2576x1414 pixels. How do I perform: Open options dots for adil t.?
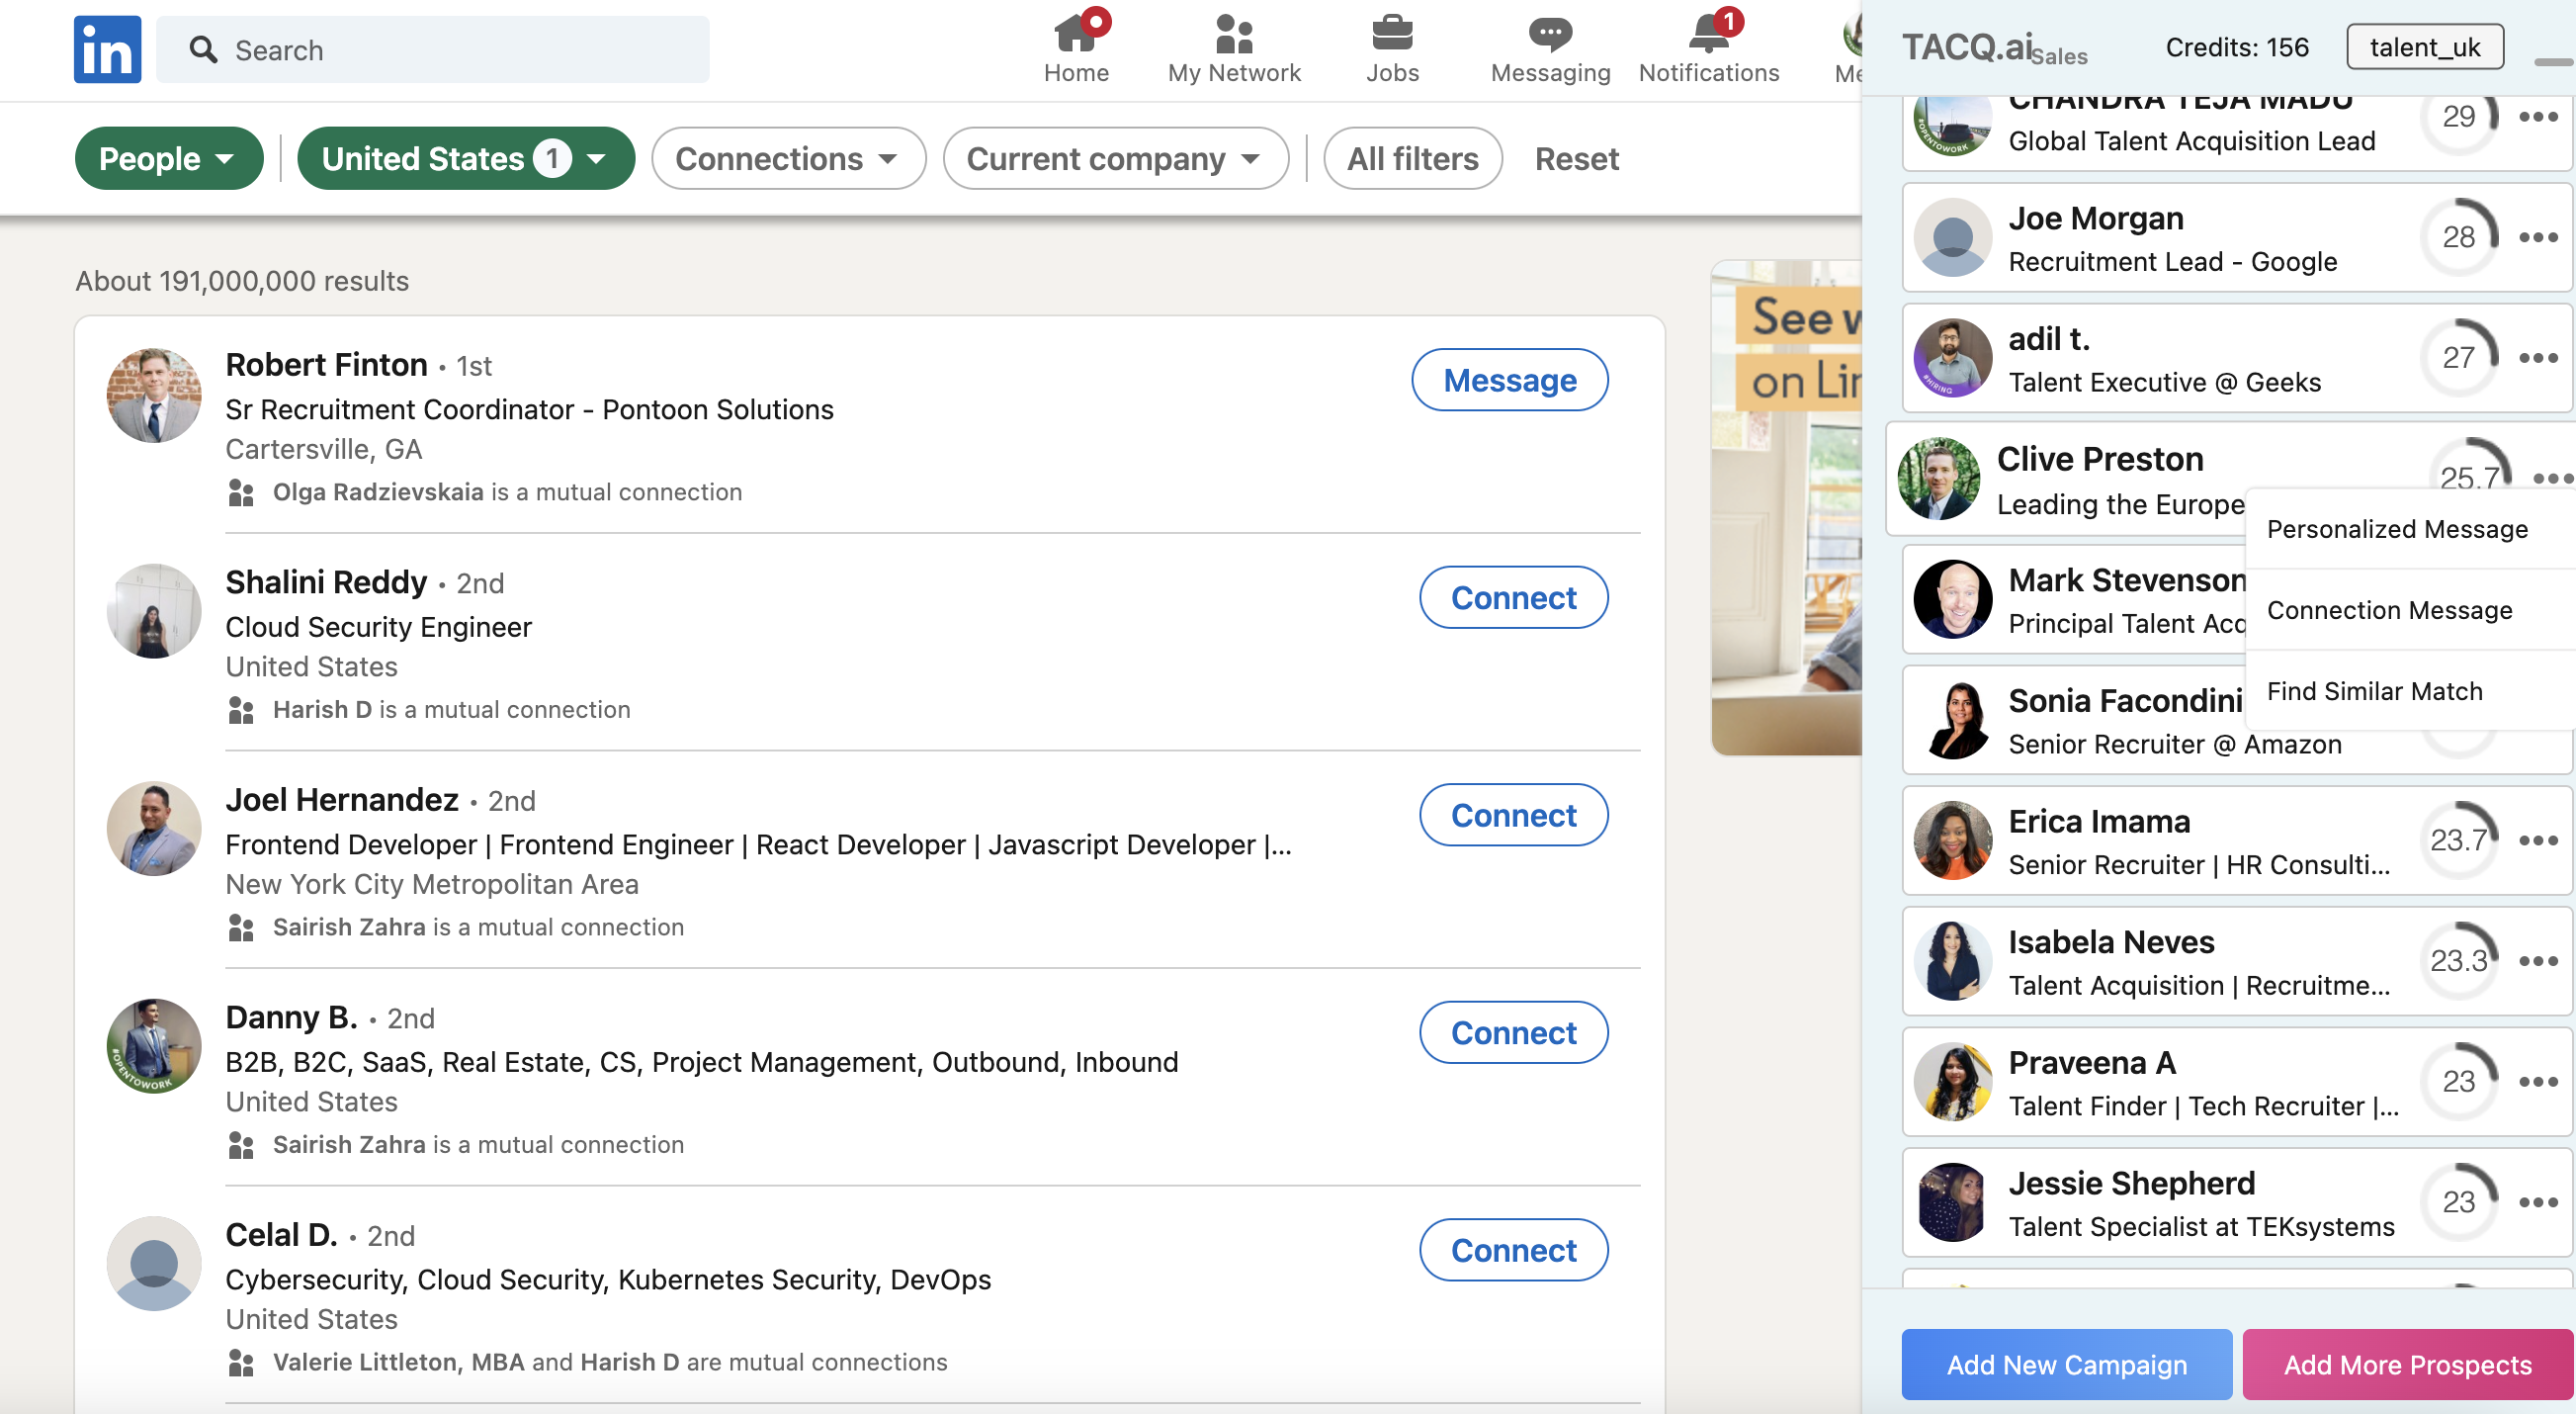point(2538,358)
